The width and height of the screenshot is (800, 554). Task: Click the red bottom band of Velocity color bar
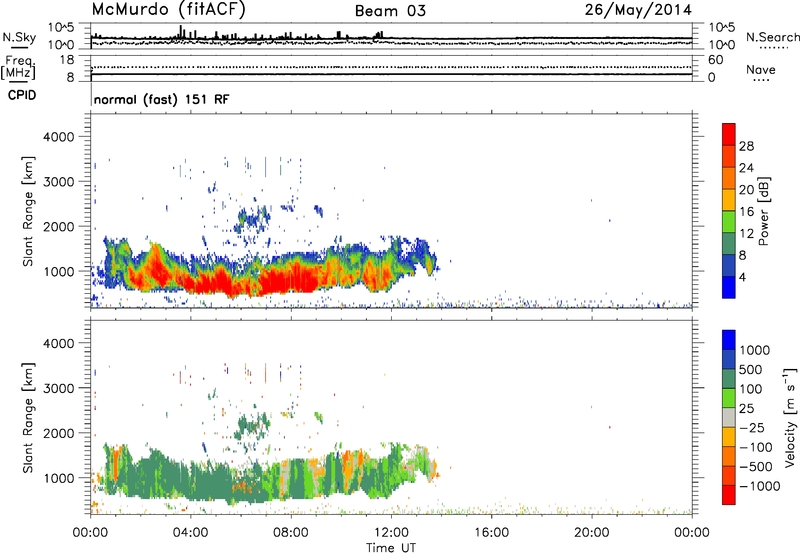coord(729,495)
